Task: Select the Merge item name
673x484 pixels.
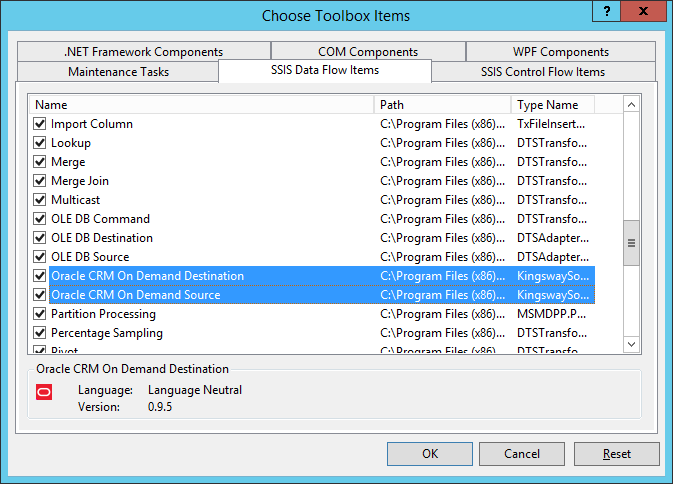Action: tap(68, 162)
